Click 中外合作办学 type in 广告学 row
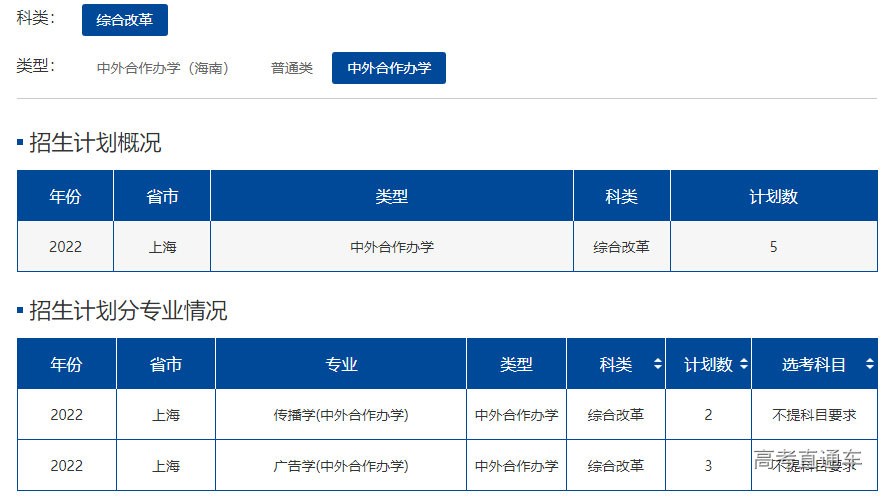 (x=517, y=466)
